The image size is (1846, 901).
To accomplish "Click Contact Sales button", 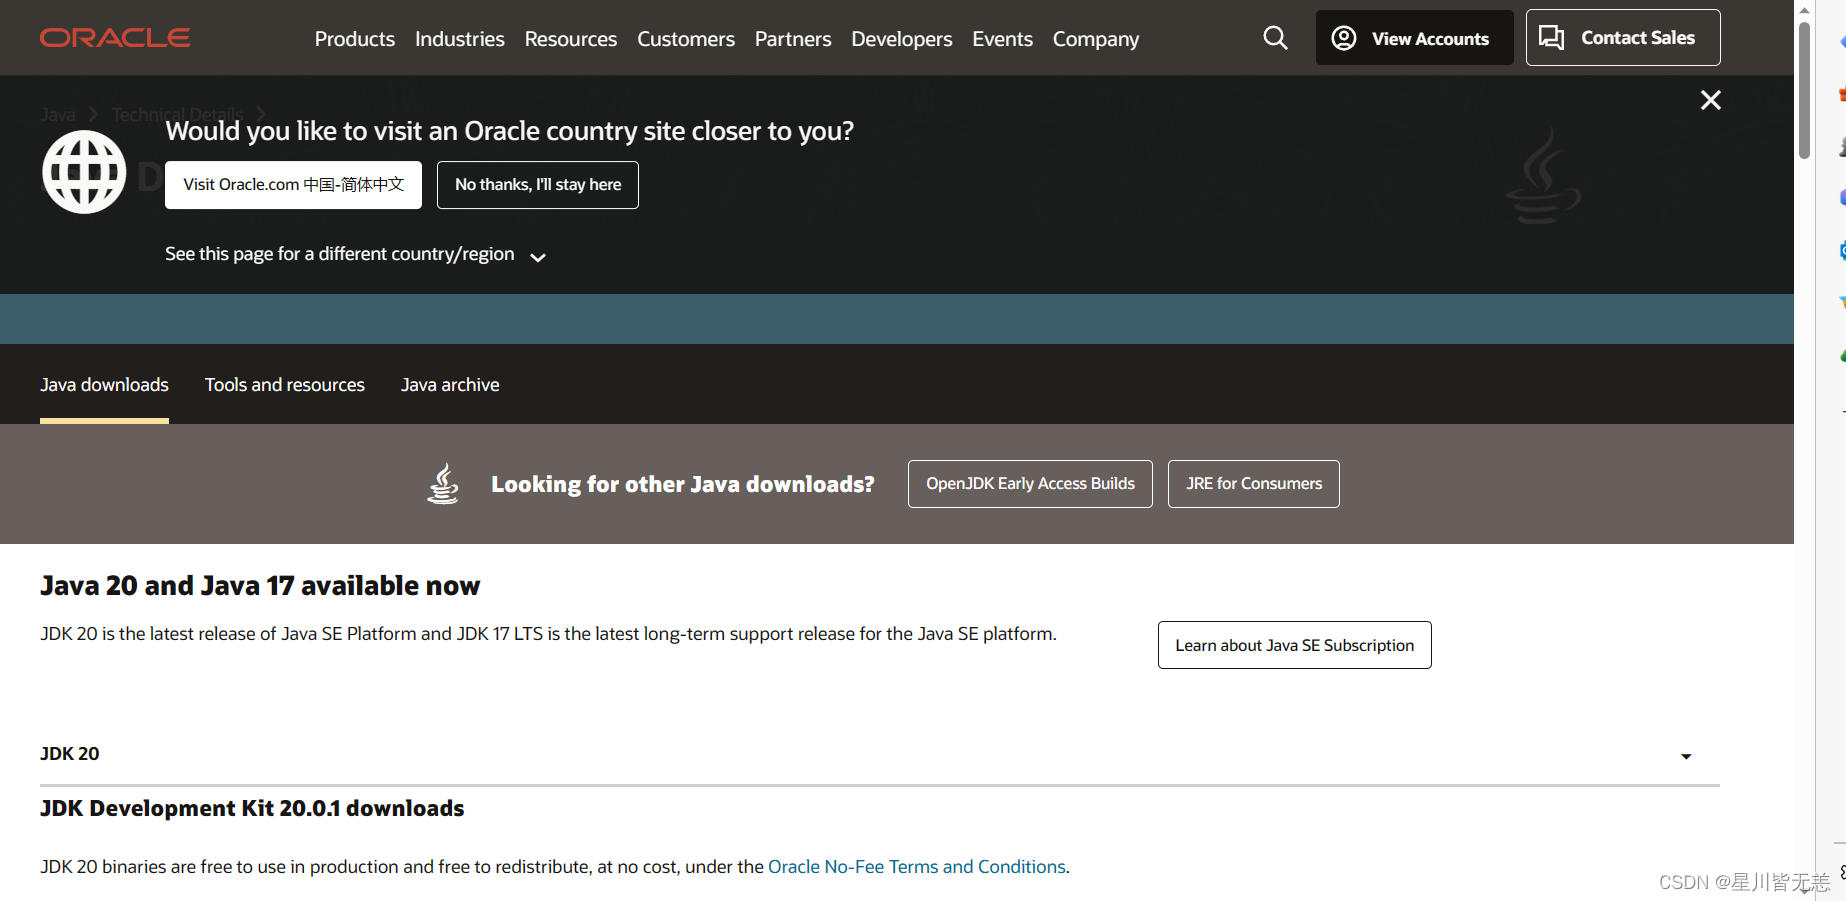I will point(1622,38).
